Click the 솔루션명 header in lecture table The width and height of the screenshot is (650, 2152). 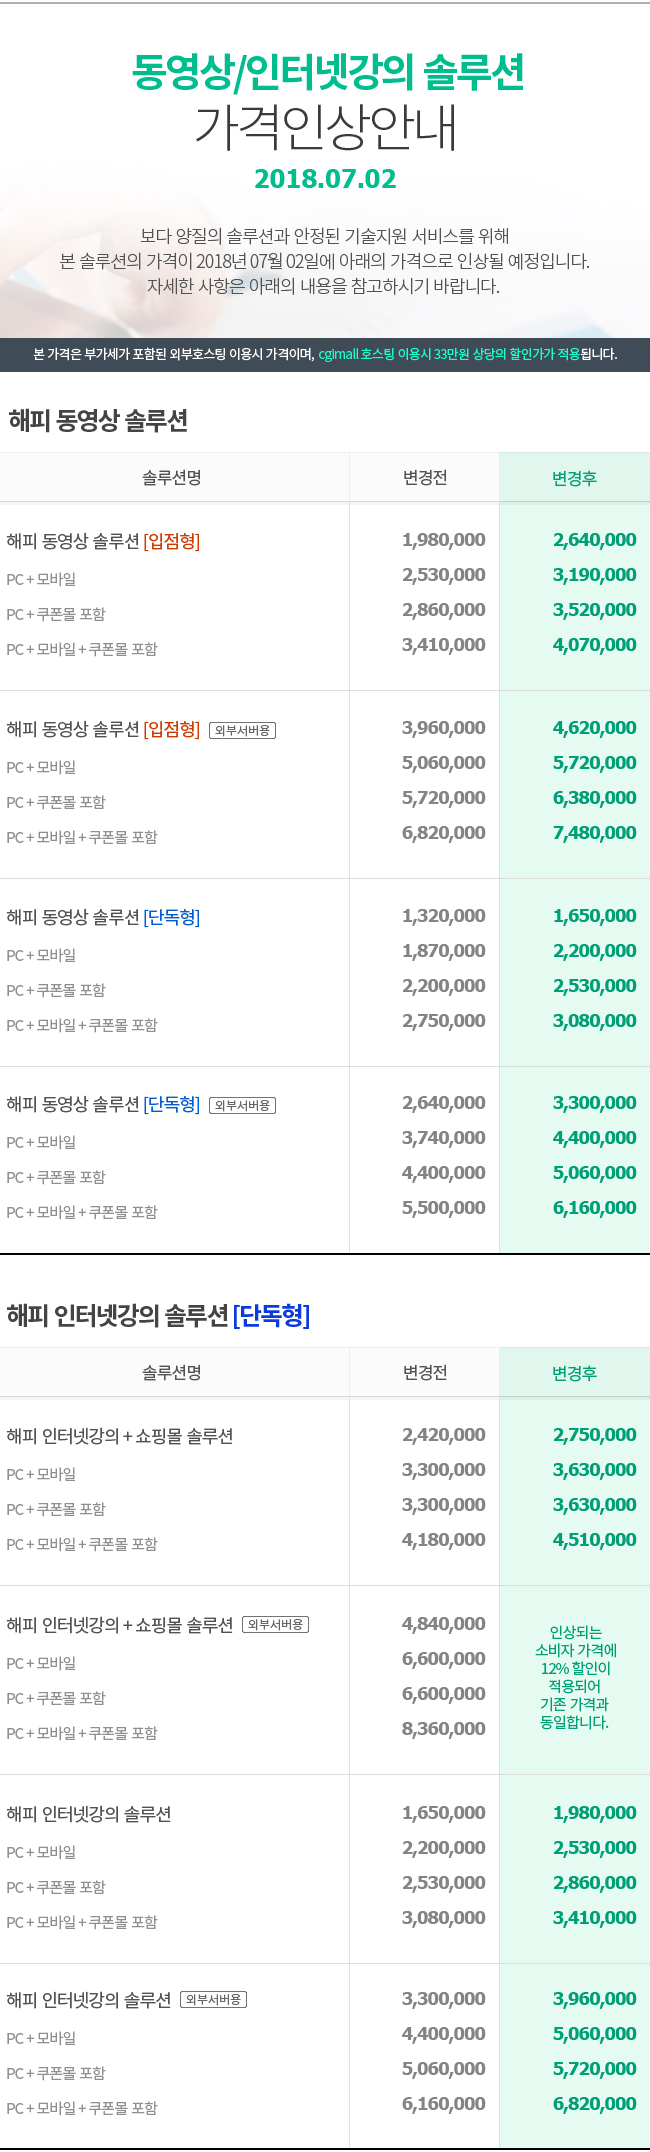tap(172, 1373)
